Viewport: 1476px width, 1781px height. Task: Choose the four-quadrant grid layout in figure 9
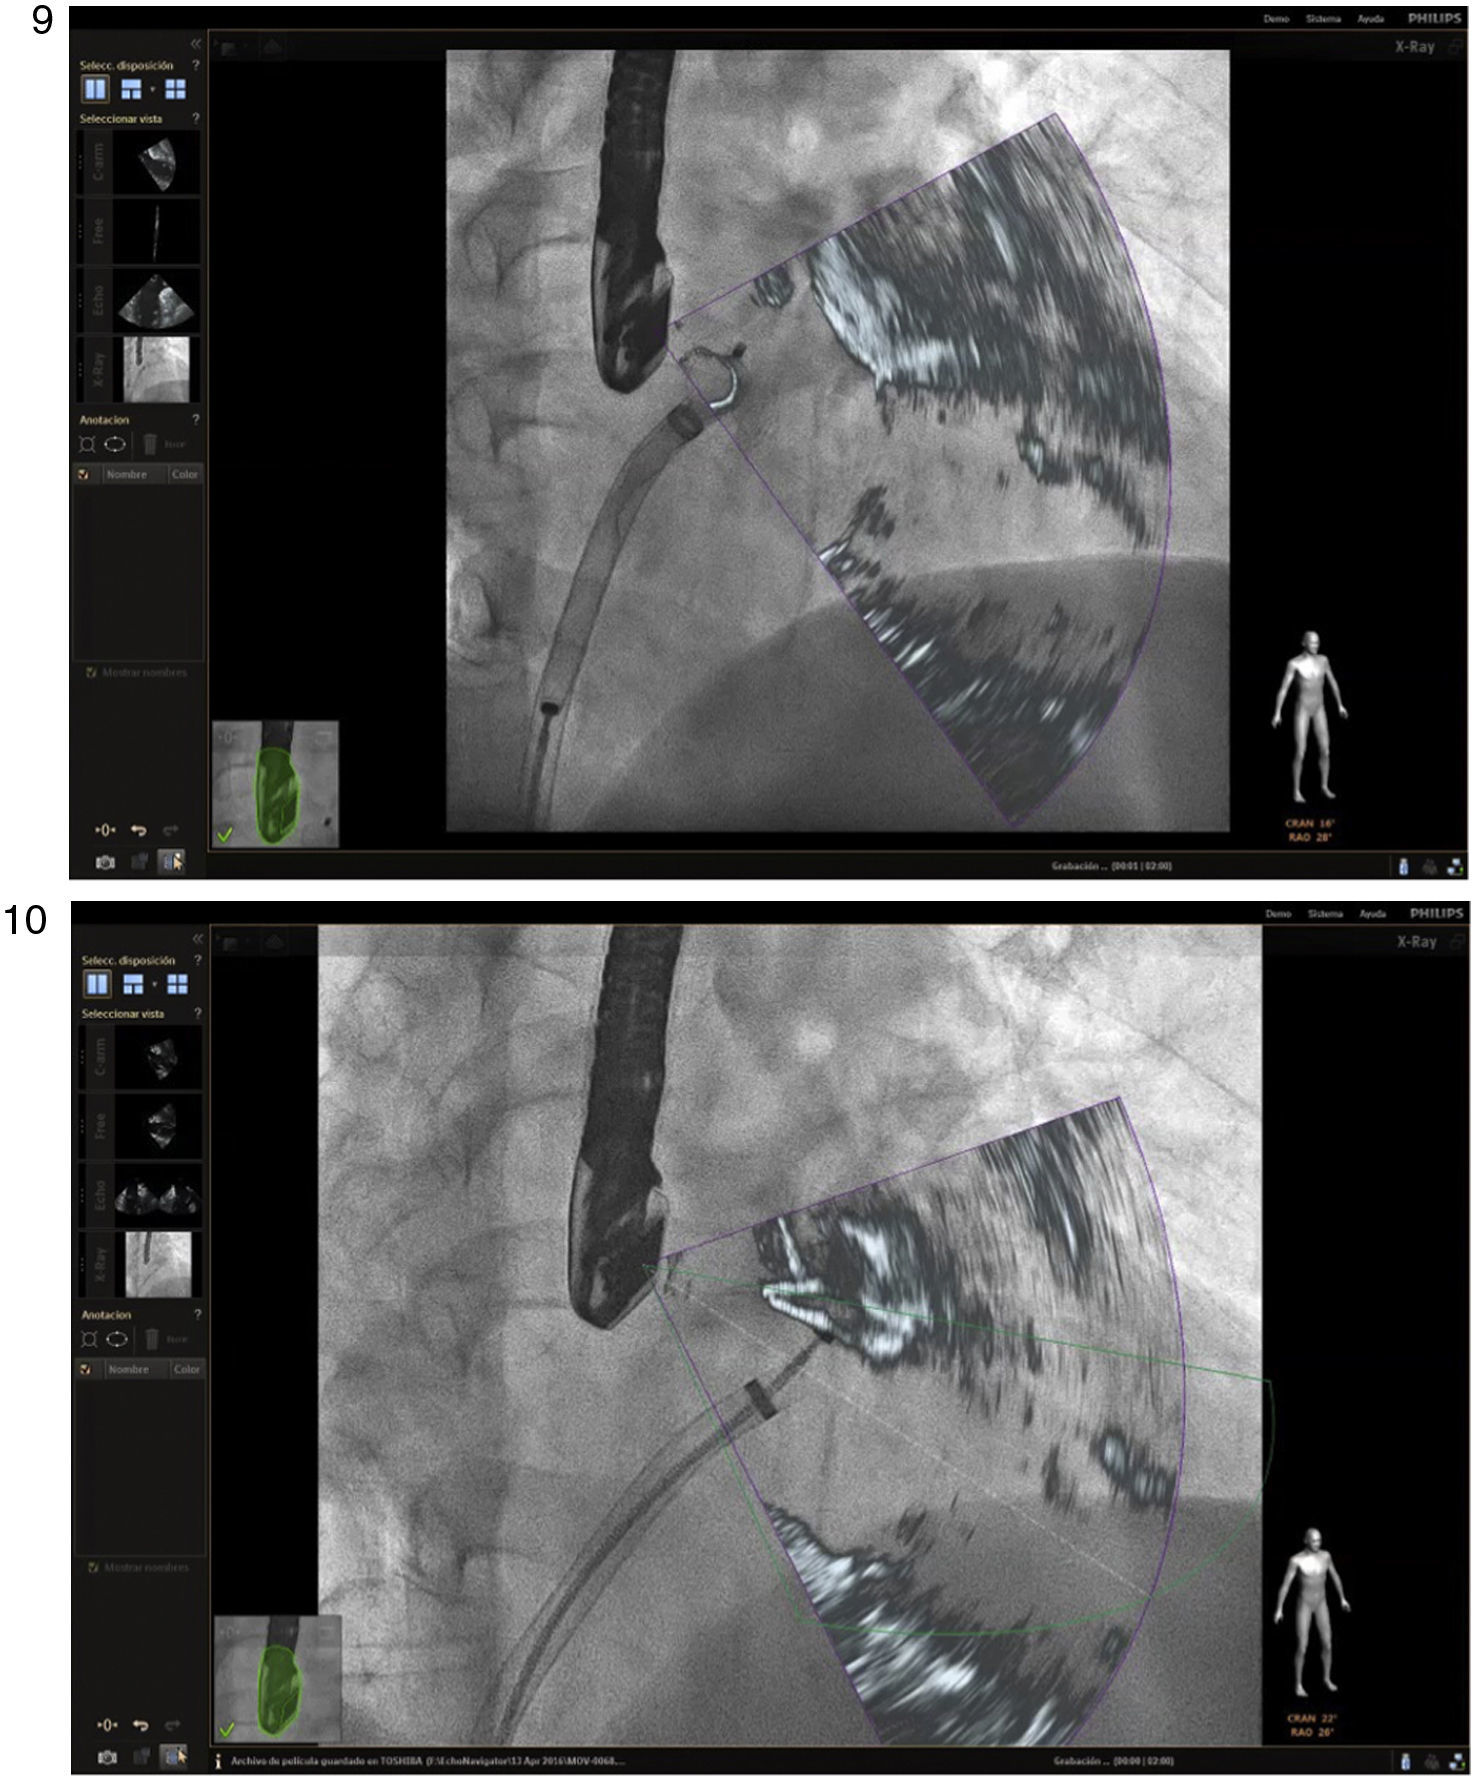pyautogui.click(x=175, y=89)
